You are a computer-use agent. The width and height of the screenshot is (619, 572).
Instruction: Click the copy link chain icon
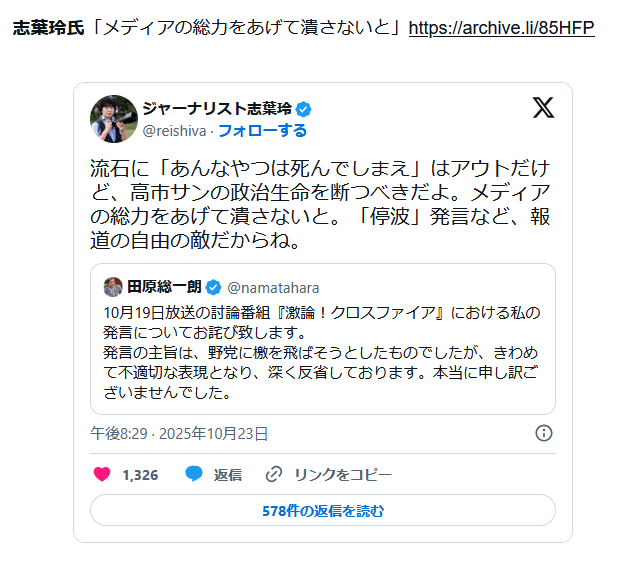click(x=274, y=474)
